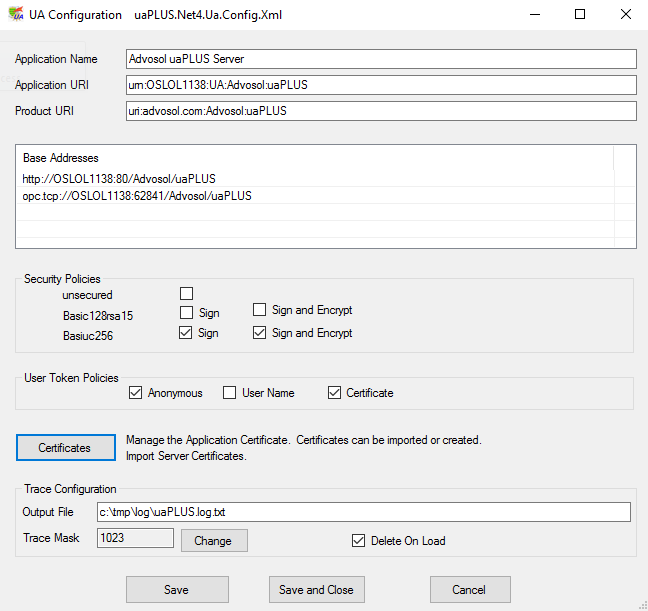Click the Output File path field

click(363, 512)
